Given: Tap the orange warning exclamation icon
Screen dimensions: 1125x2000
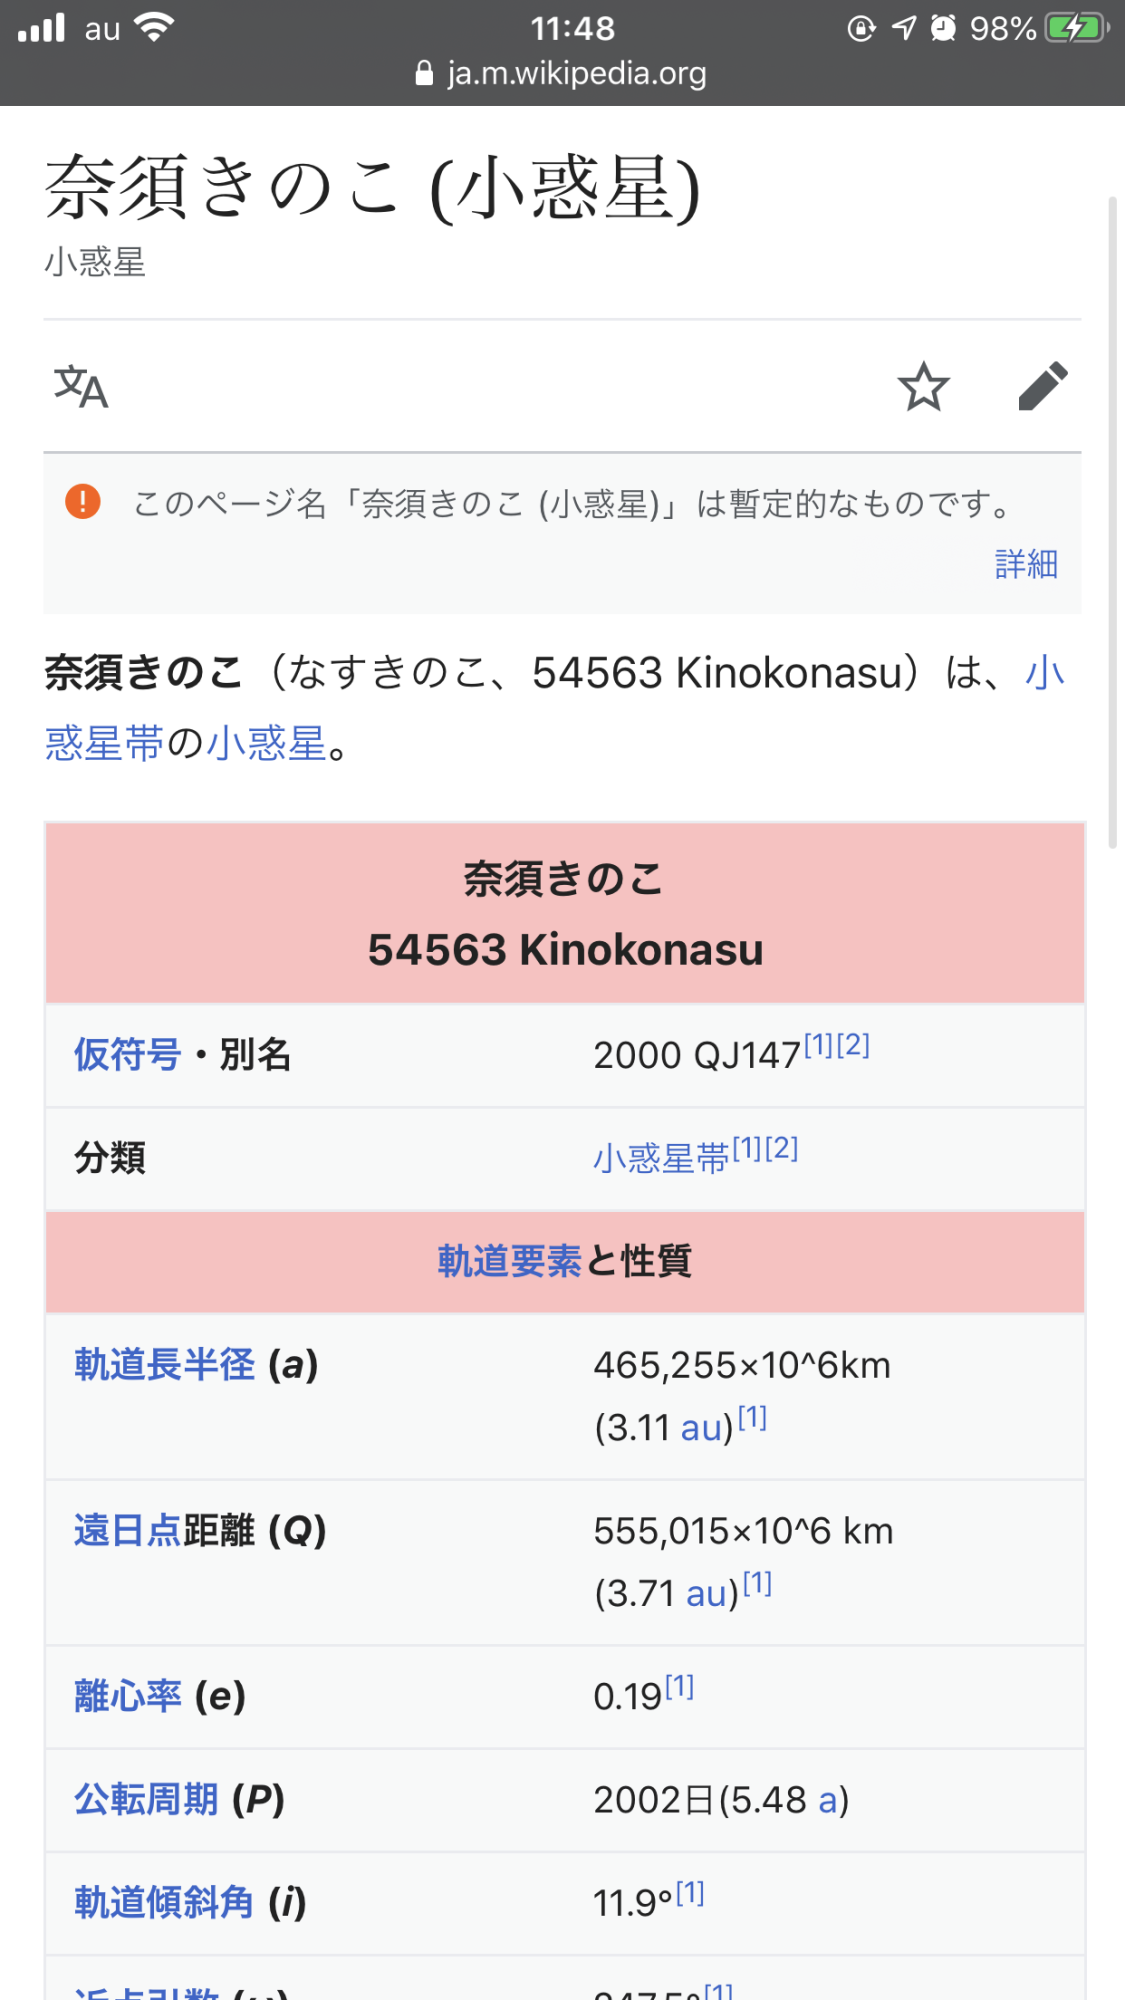Looking at the screenshot, I should pyautogui.click(x=83, y=501).
